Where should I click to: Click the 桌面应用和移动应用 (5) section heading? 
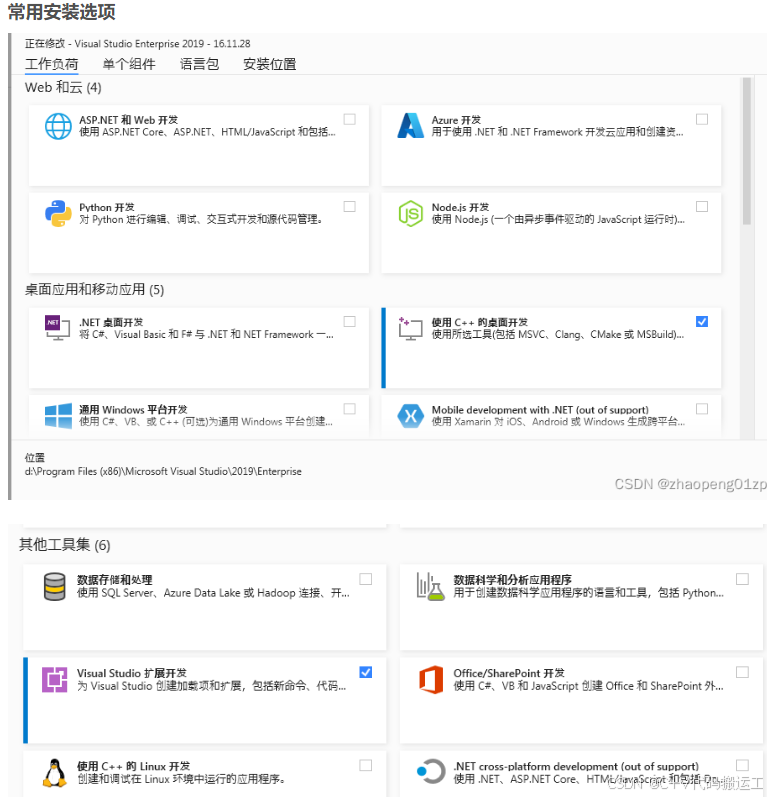(x=94, y=290)
